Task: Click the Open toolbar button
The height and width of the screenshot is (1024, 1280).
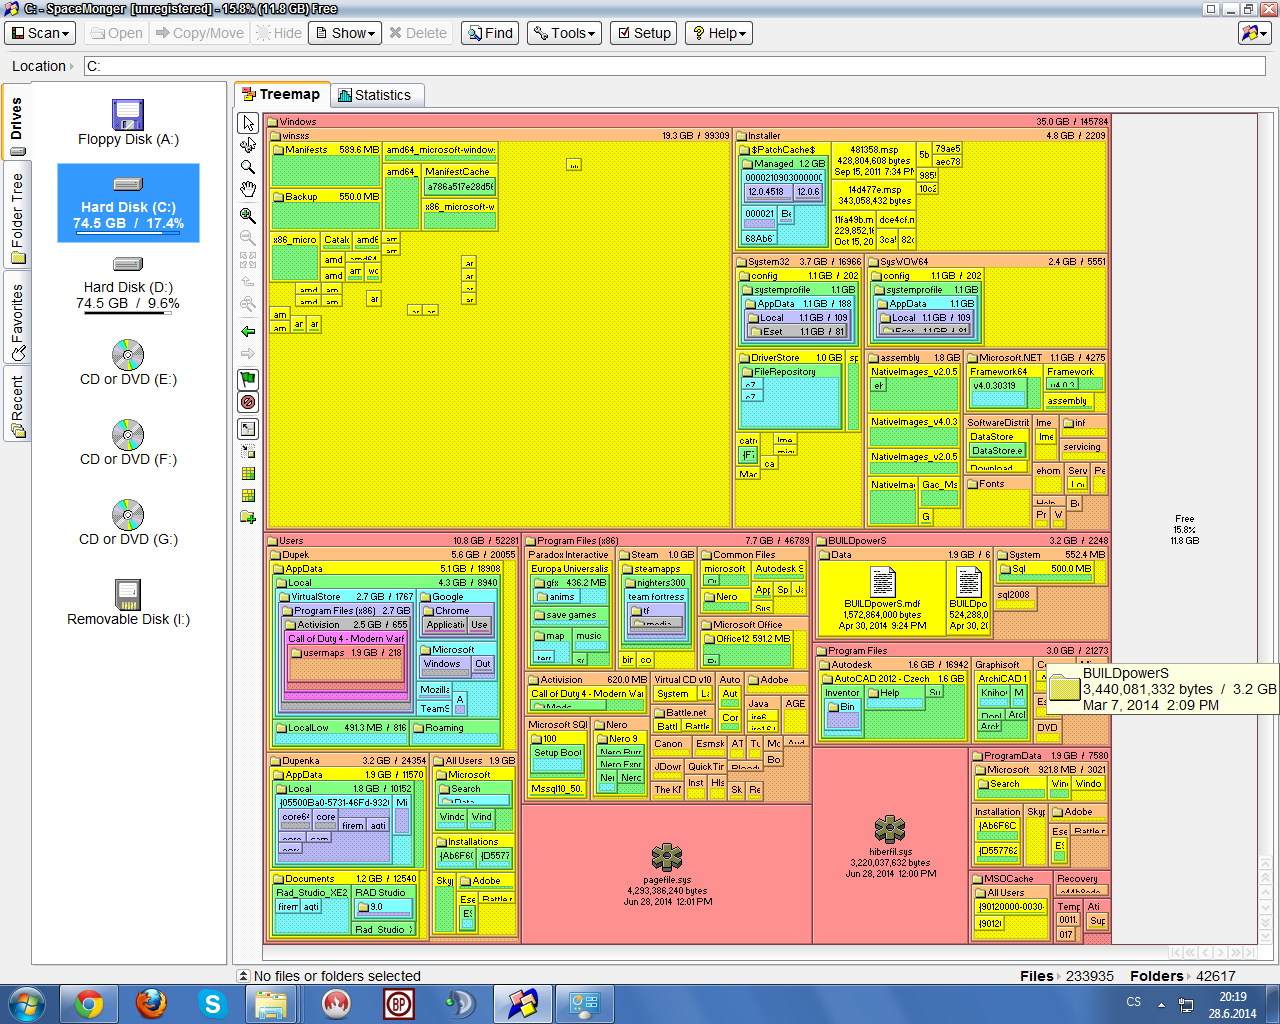Action: coord(116,33)
